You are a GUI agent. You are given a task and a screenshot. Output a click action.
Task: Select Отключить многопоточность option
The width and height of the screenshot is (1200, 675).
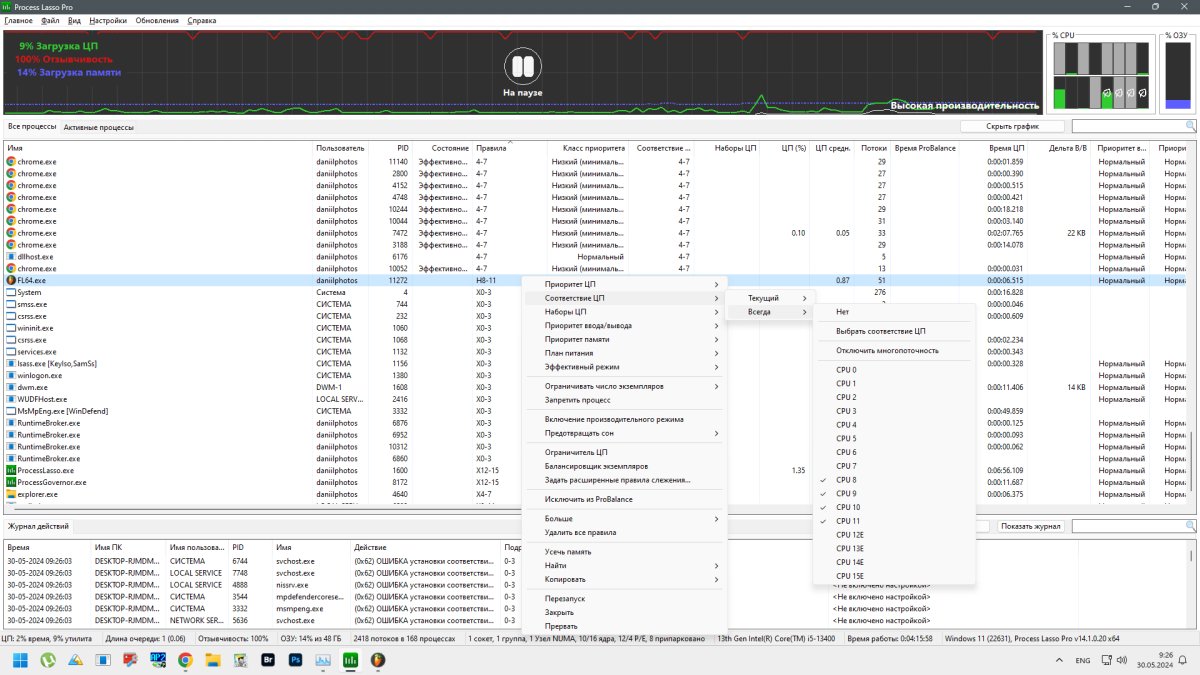click(x=894, y=351)
